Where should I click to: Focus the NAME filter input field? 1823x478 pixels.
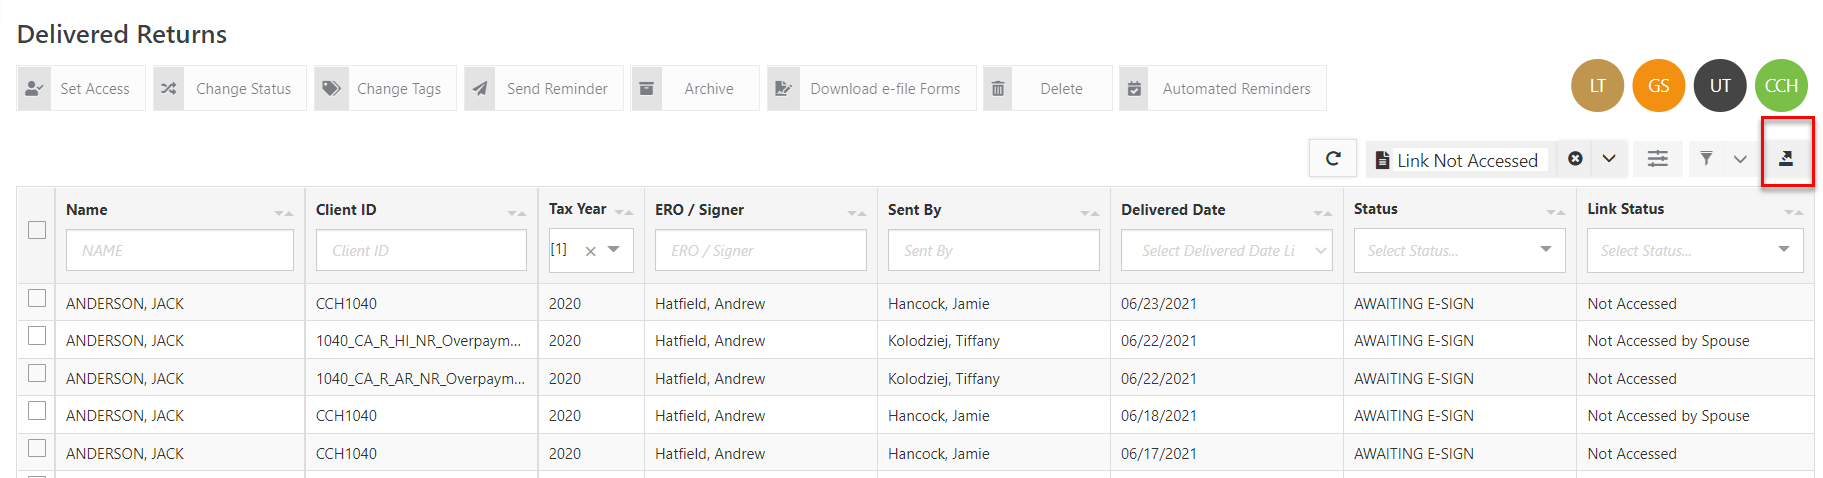[x=180, y=250]
